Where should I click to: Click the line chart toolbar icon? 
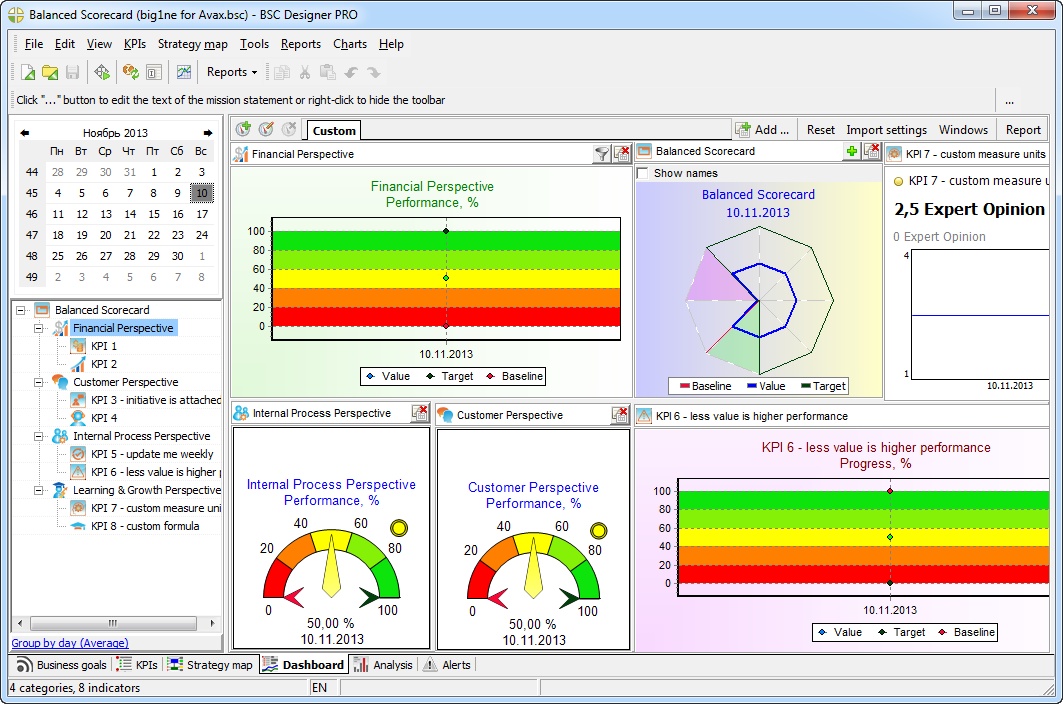coord(184,72)
